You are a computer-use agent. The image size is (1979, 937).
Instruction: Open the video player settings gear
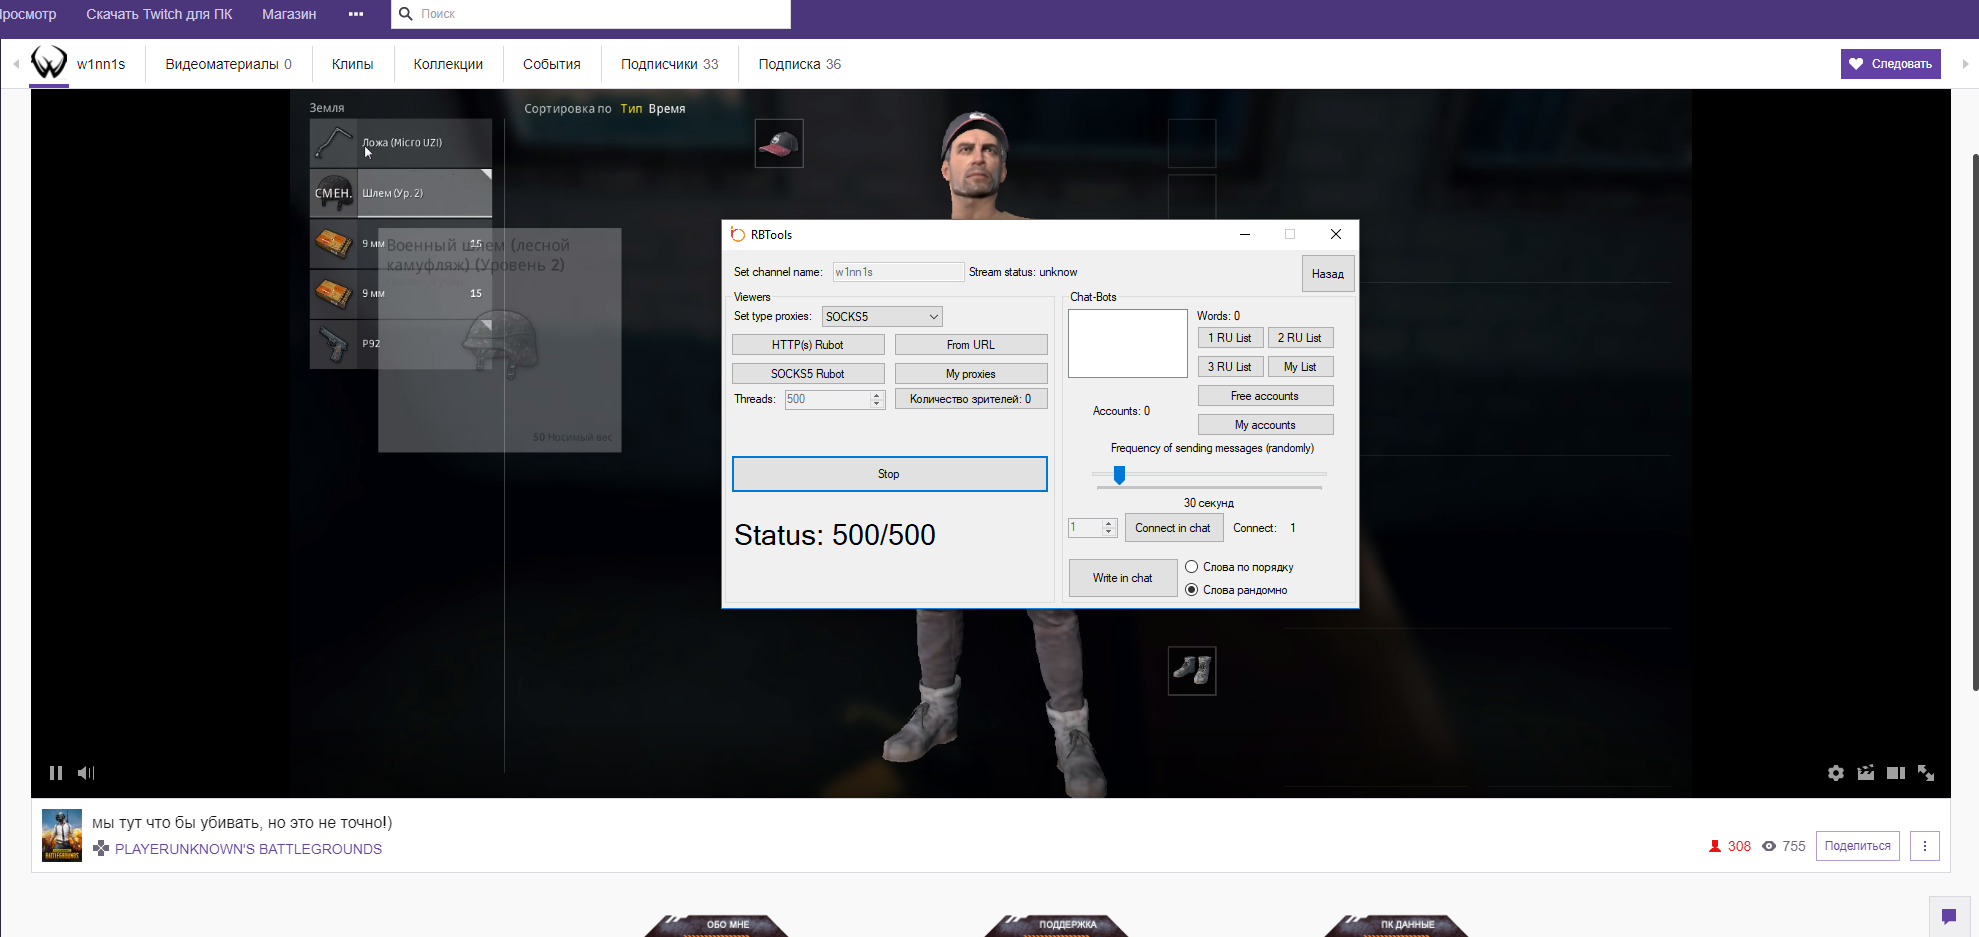pyautogui.click(x=1835, y=773)
